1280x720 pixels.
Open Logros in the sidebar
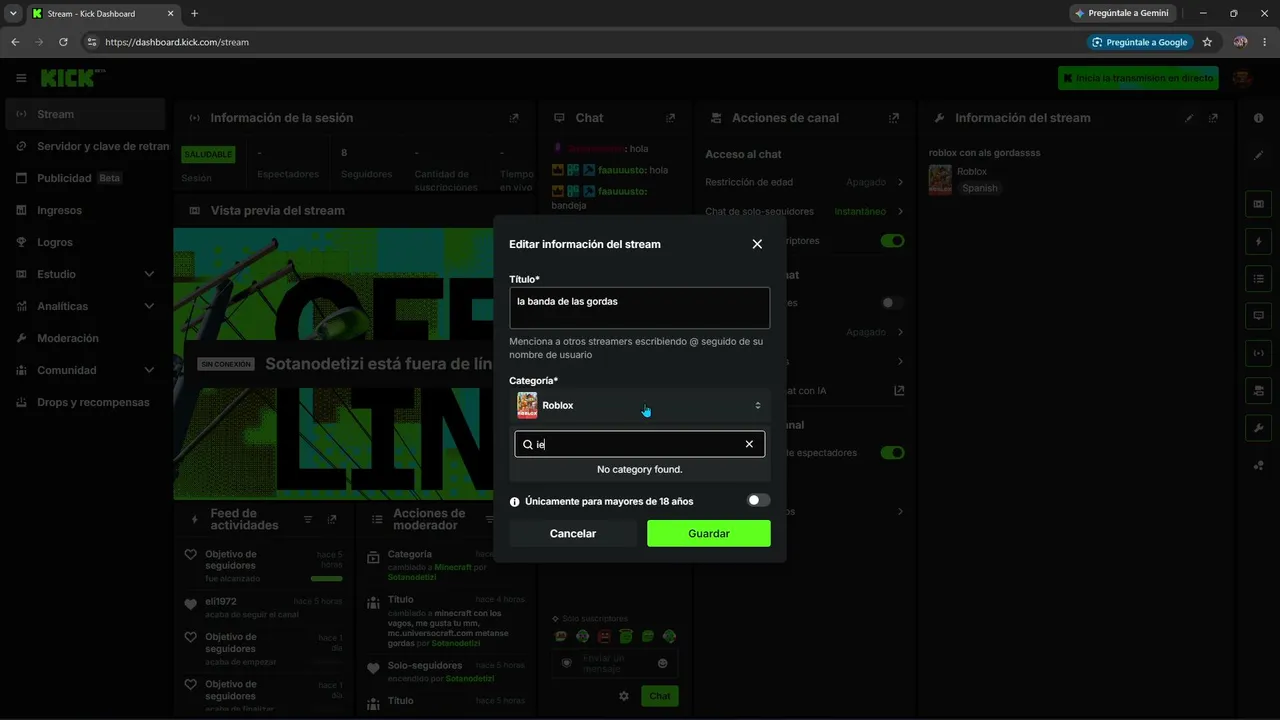85,242
